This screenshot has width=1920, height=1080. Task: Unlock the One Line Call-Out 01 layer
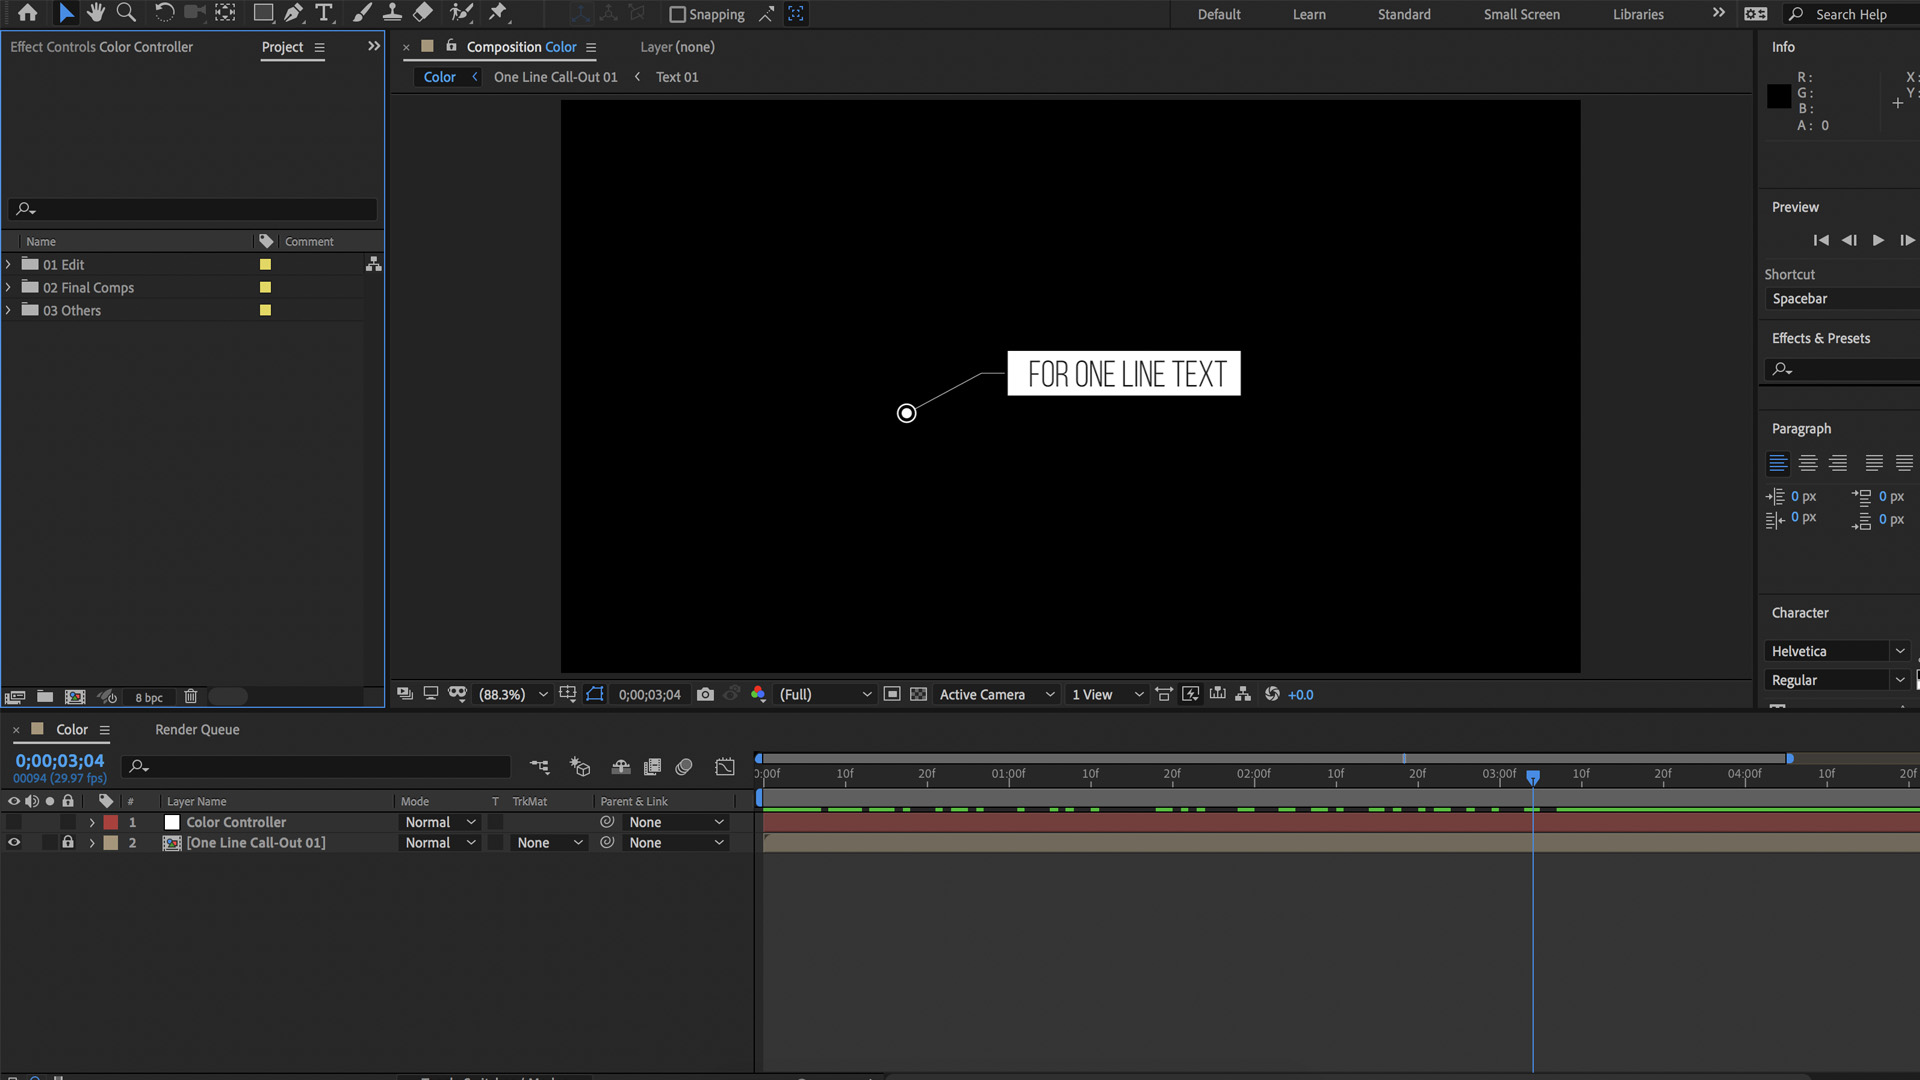coord(68,843)
